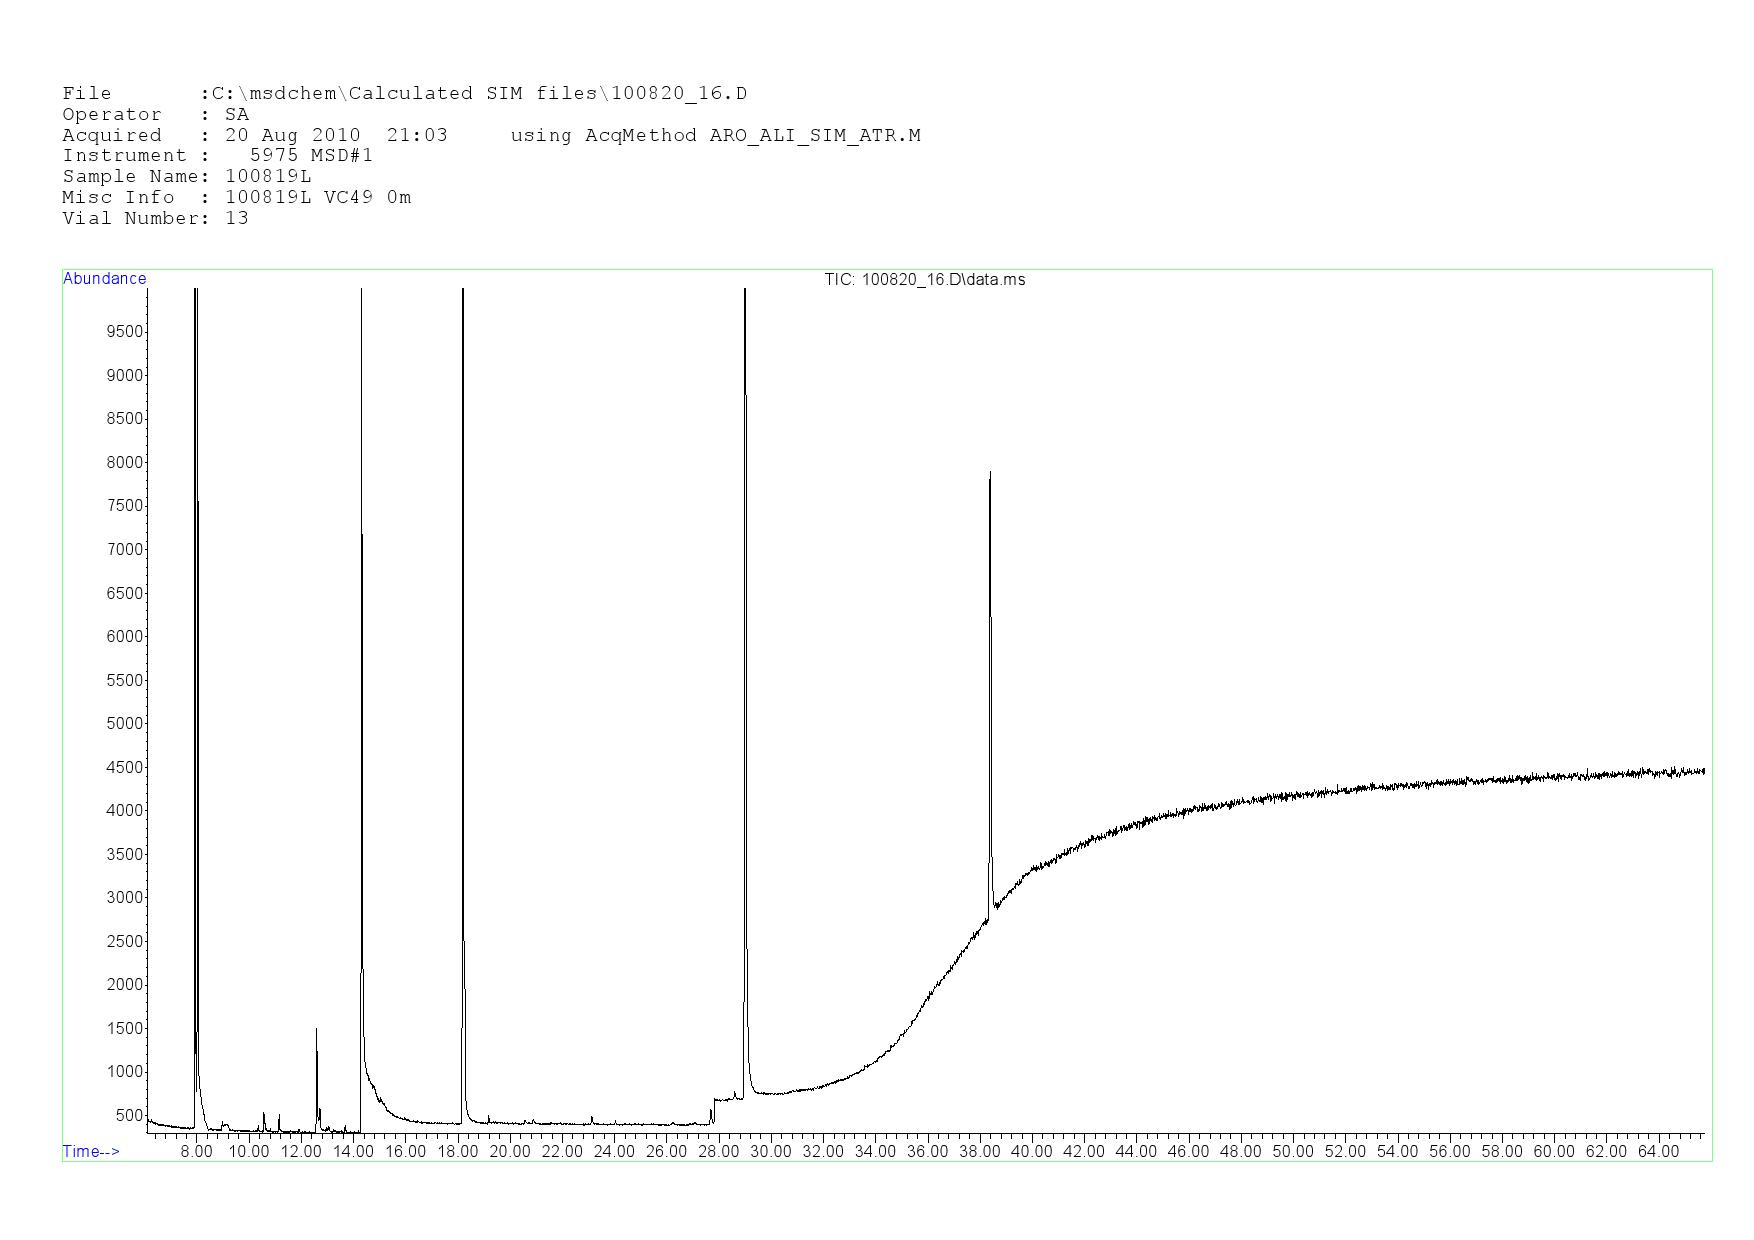
Task: Click the Time--> x-axis label
Action: [x=91, y=1151]
